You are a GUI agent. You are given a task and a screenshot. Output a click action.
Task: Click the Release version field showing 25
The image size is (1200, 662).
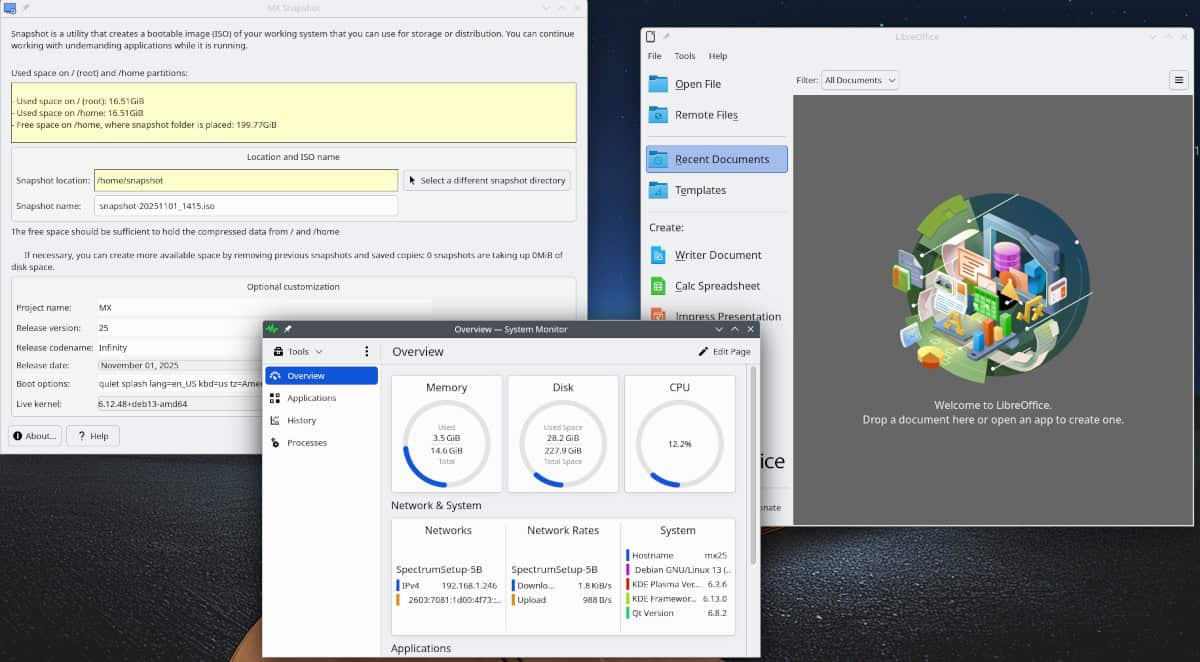pyautogui.click(x=264, y=328)
